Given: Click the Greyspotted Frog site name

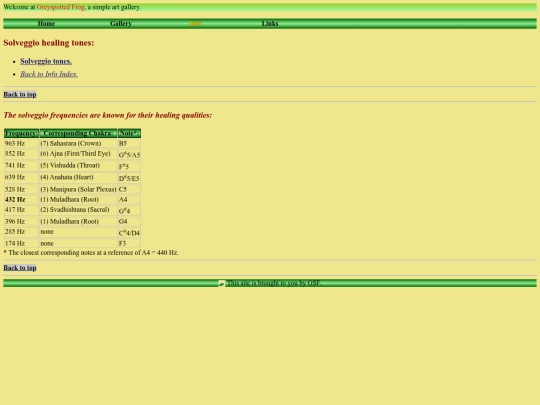Looking at the screenshot, I should click(61, 7).
